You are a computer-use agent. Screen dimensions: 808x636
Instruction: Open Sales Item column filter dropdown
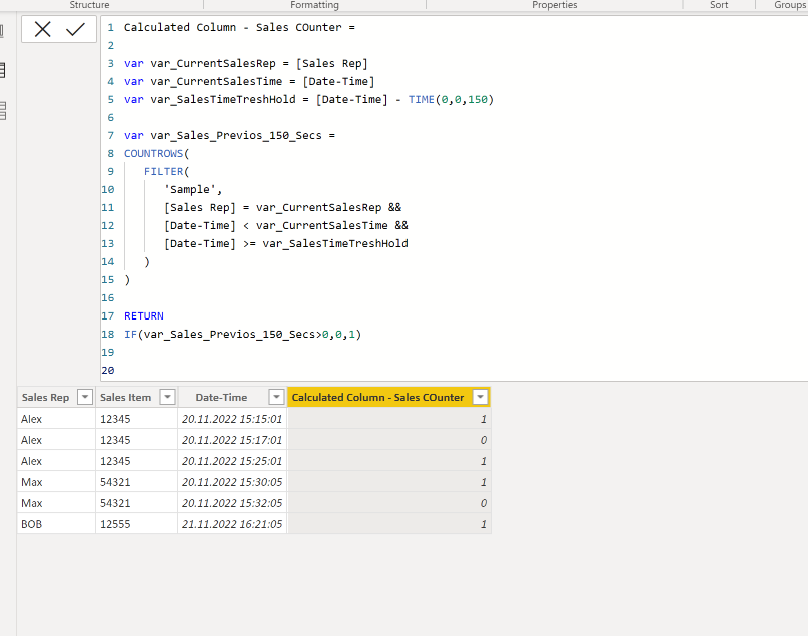tap(167, 397)
